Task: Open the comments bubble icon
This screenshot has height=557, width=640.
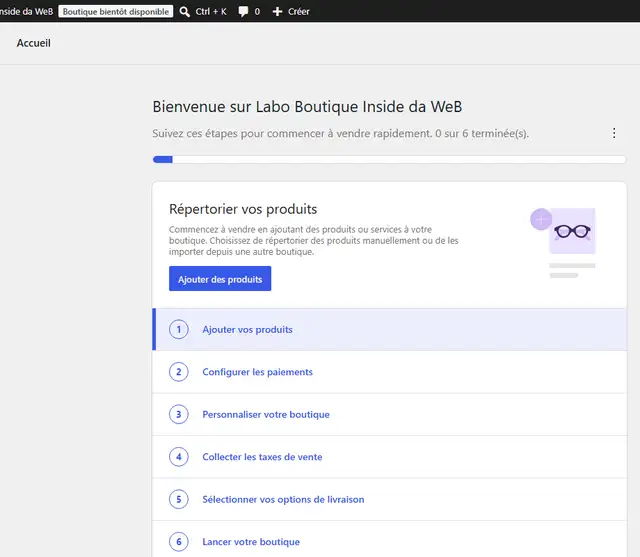Action: tap(243, 11)
